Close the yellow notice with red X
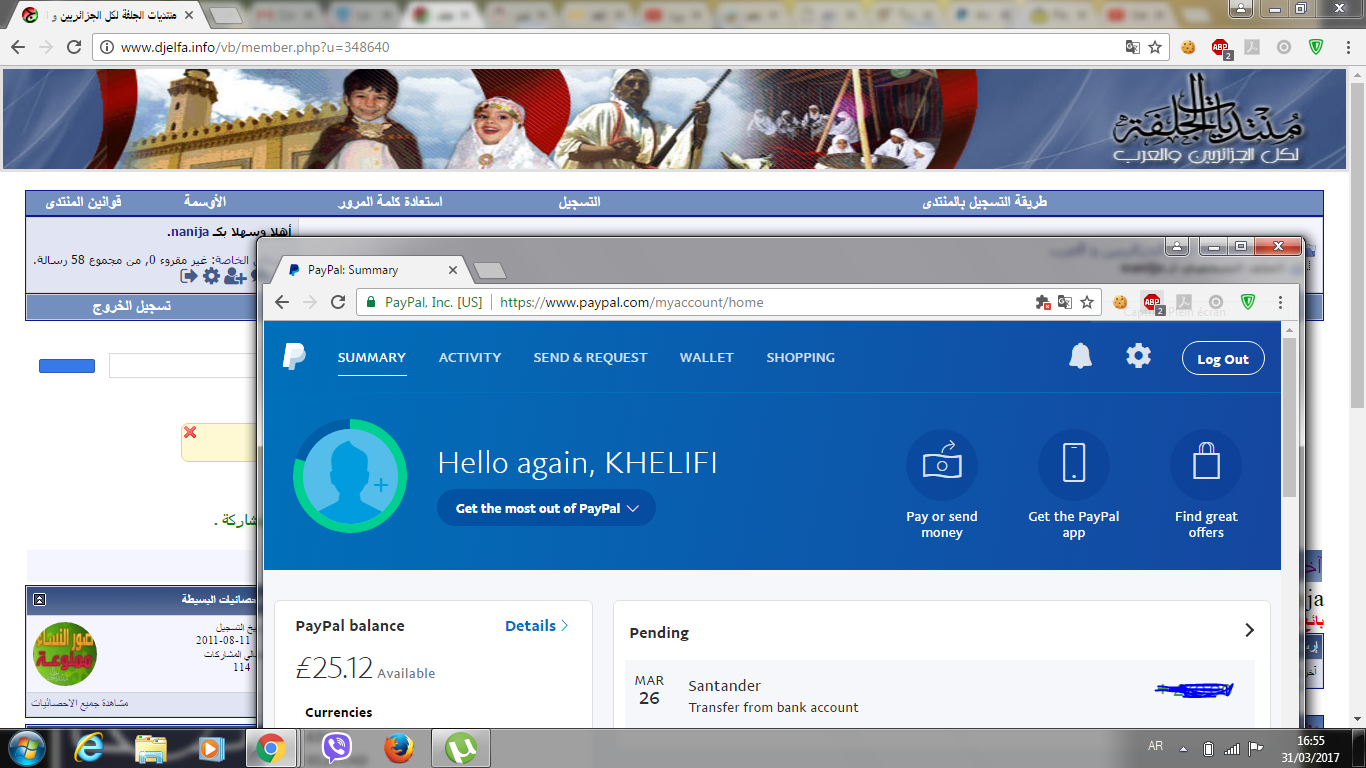This screenshot has height=768, width=1366. [190, 432]
